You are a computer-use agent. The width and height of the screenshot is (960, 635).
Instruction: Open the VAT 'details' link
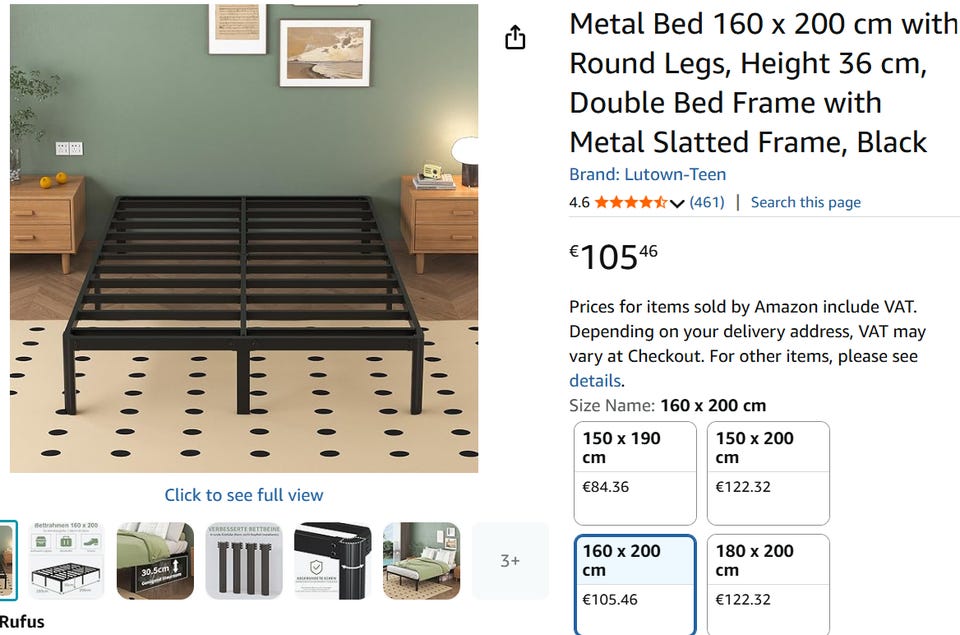tap(595, 381)
